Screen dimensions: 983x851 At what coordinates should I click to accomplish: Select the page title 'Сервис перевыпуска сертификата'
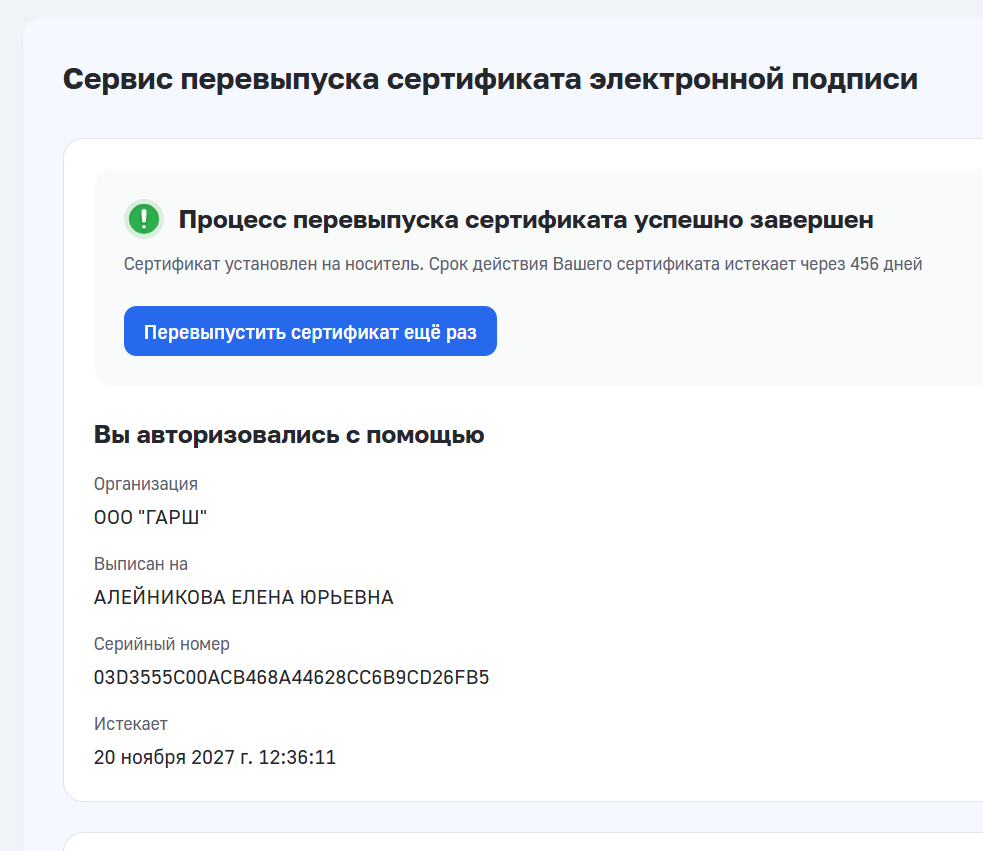pyautogui.click(x=322, y=80)
